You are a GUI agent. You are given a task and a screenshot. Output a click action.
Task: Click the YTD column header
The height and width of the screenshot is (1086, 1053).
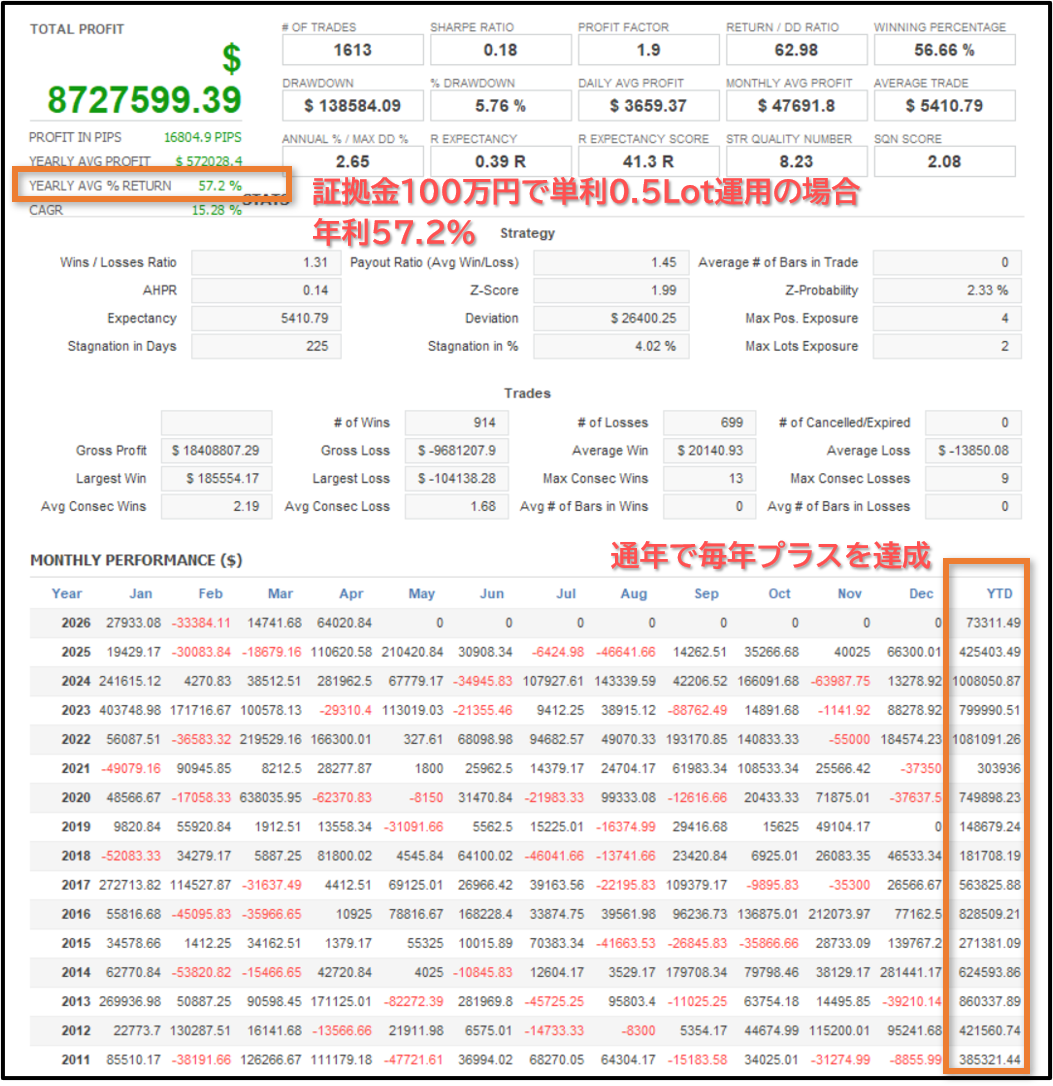pyautogui.click(x=999, y=594)
